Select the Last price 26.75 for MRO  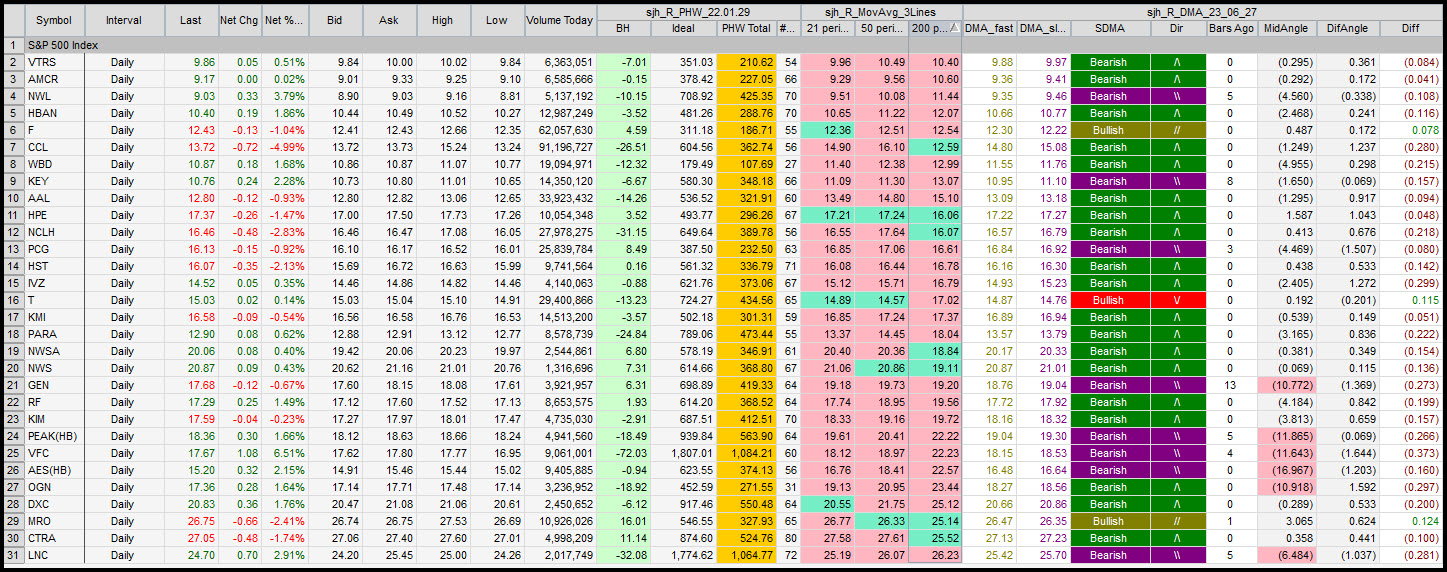click(190, 521)
